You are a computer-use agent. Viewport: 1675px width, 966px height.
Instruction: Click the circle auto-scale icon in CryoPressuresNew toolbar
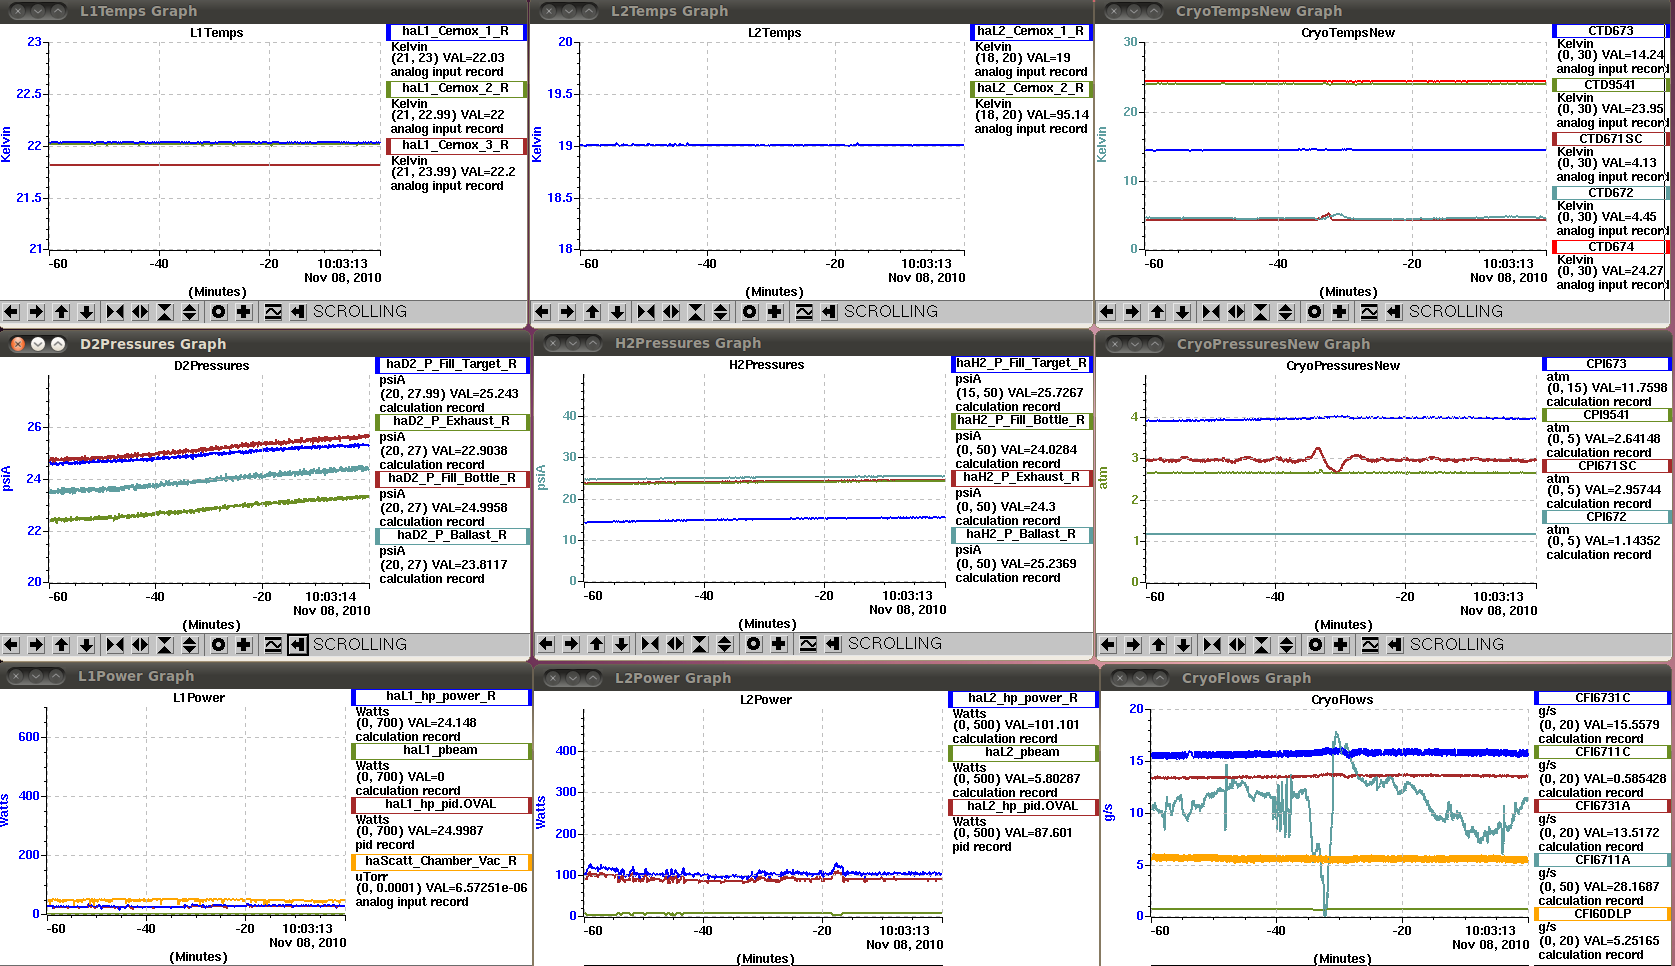pyautogui.click(x=1315, y=645)
